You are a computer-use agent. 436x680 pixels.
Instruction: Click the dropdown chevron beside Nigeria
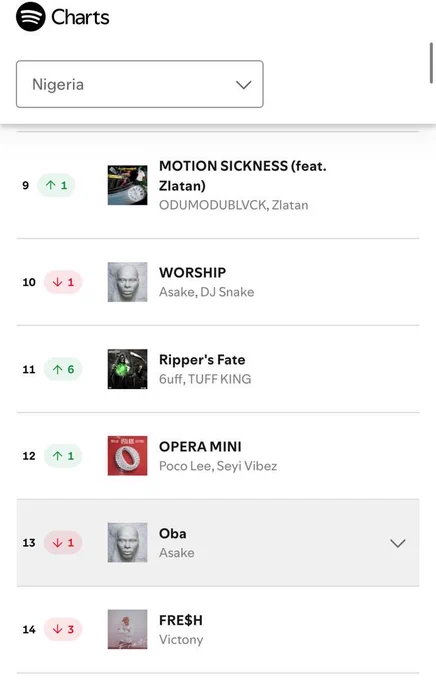244,85
